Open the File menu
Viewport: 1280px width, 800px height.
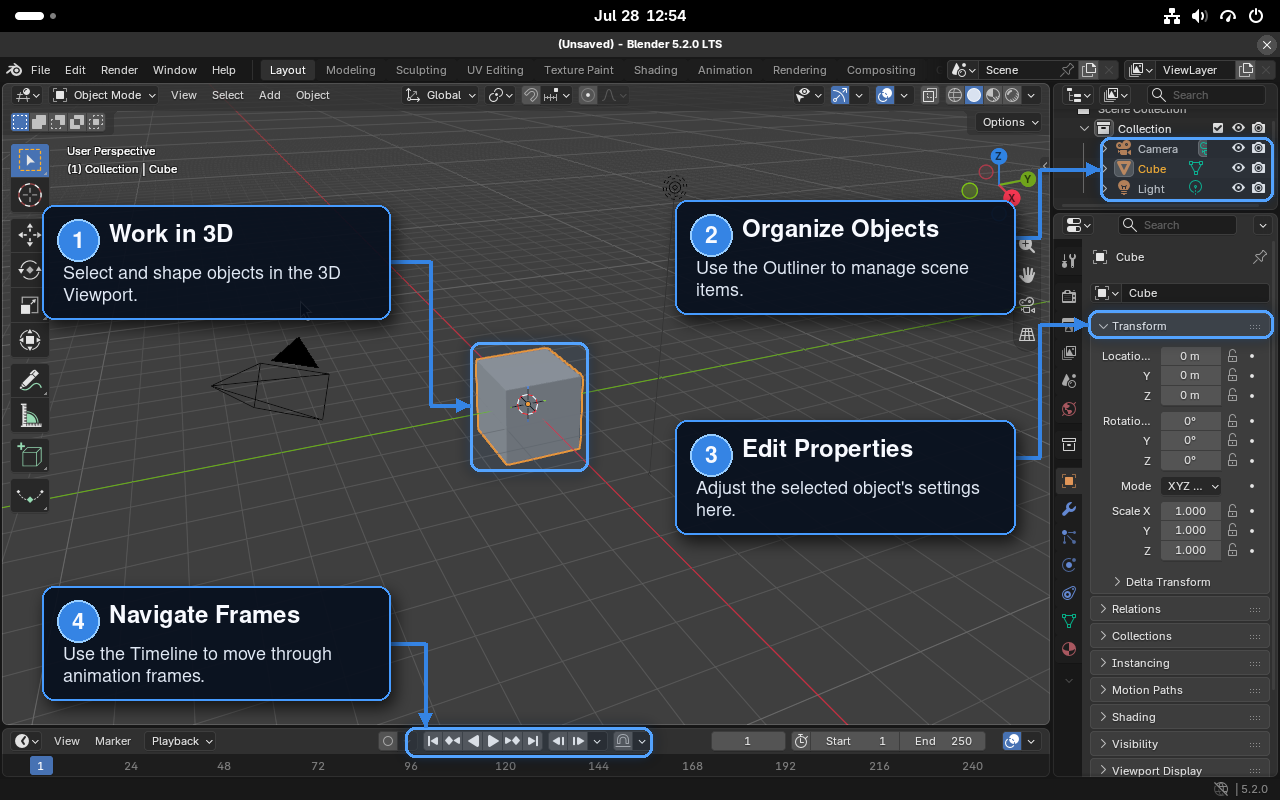[x=40, y=70]
